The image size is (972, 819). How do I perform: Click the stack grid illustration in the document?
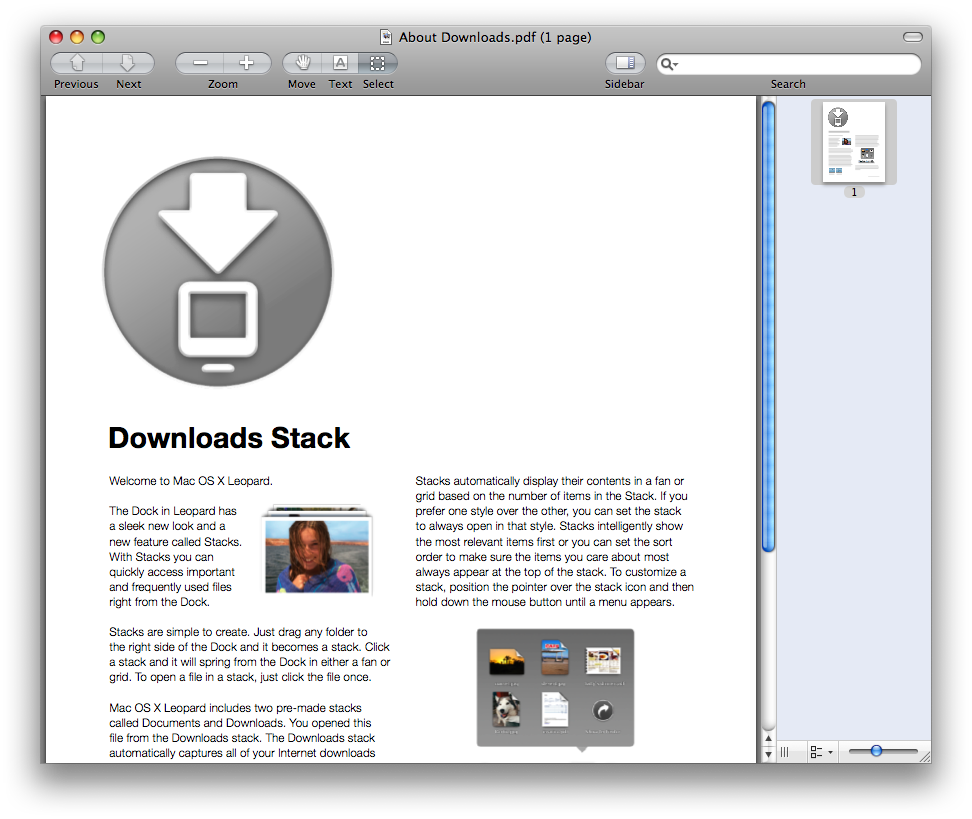[x=555, y=689]
